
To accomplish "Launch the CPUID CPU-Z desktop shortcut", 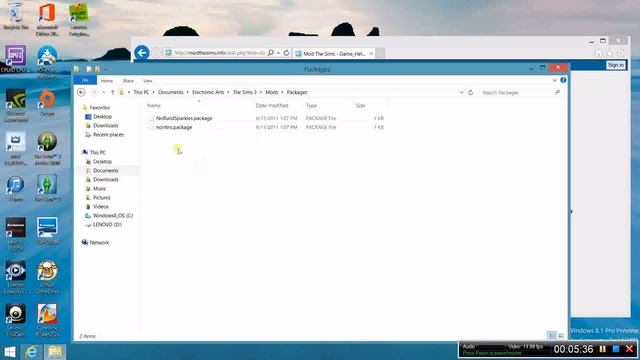I will coord(16,59).
